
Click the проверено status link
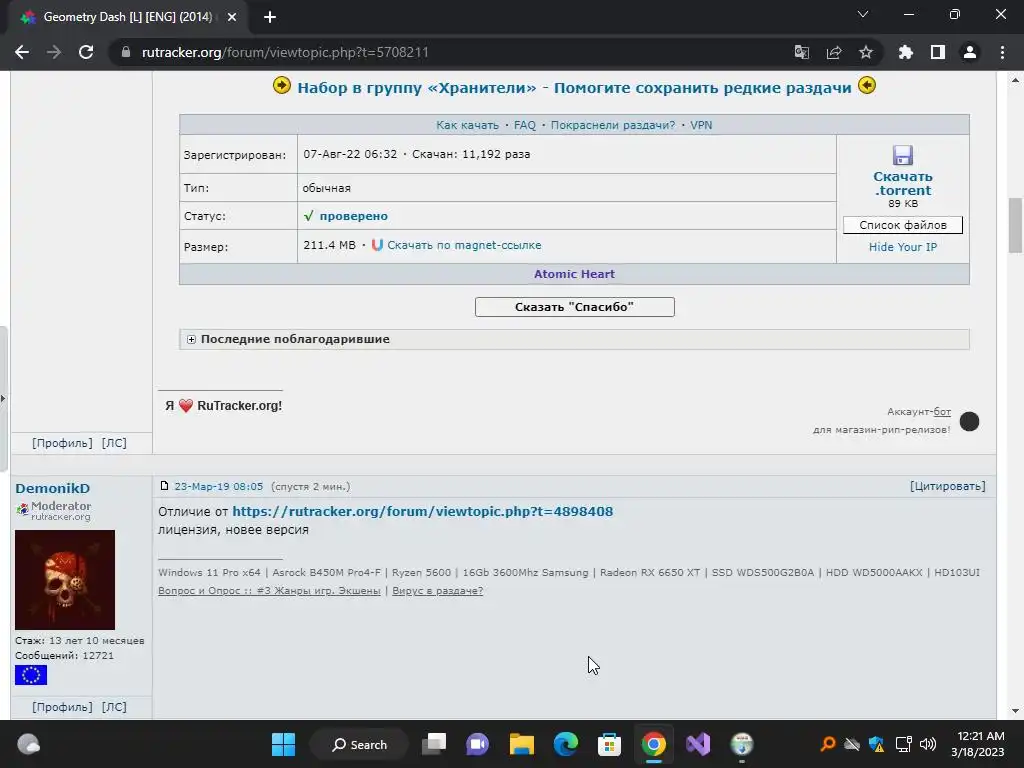[353, 216]
